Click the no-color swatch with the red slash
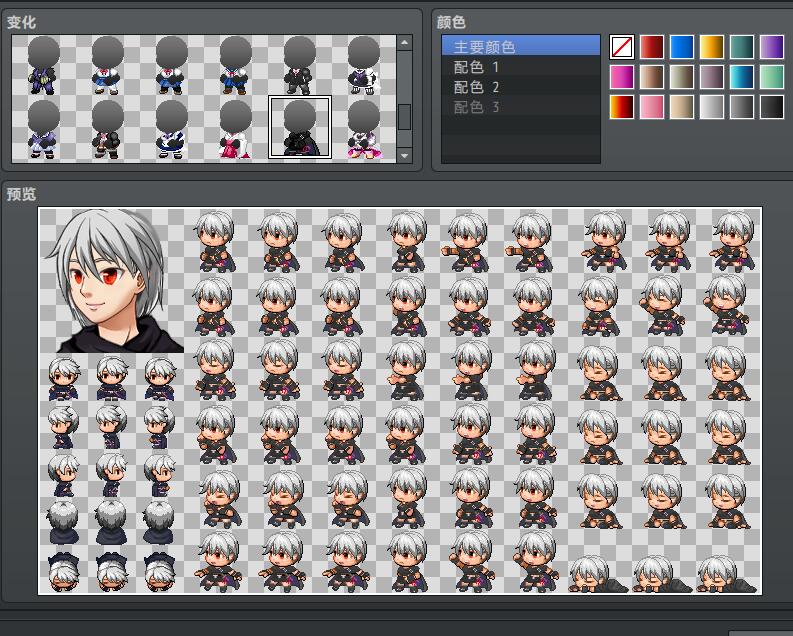793x636 pixels. [622, 47]
